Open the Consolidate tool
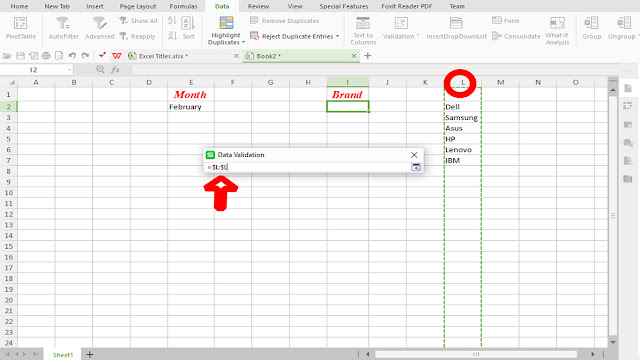 [516, 36]
